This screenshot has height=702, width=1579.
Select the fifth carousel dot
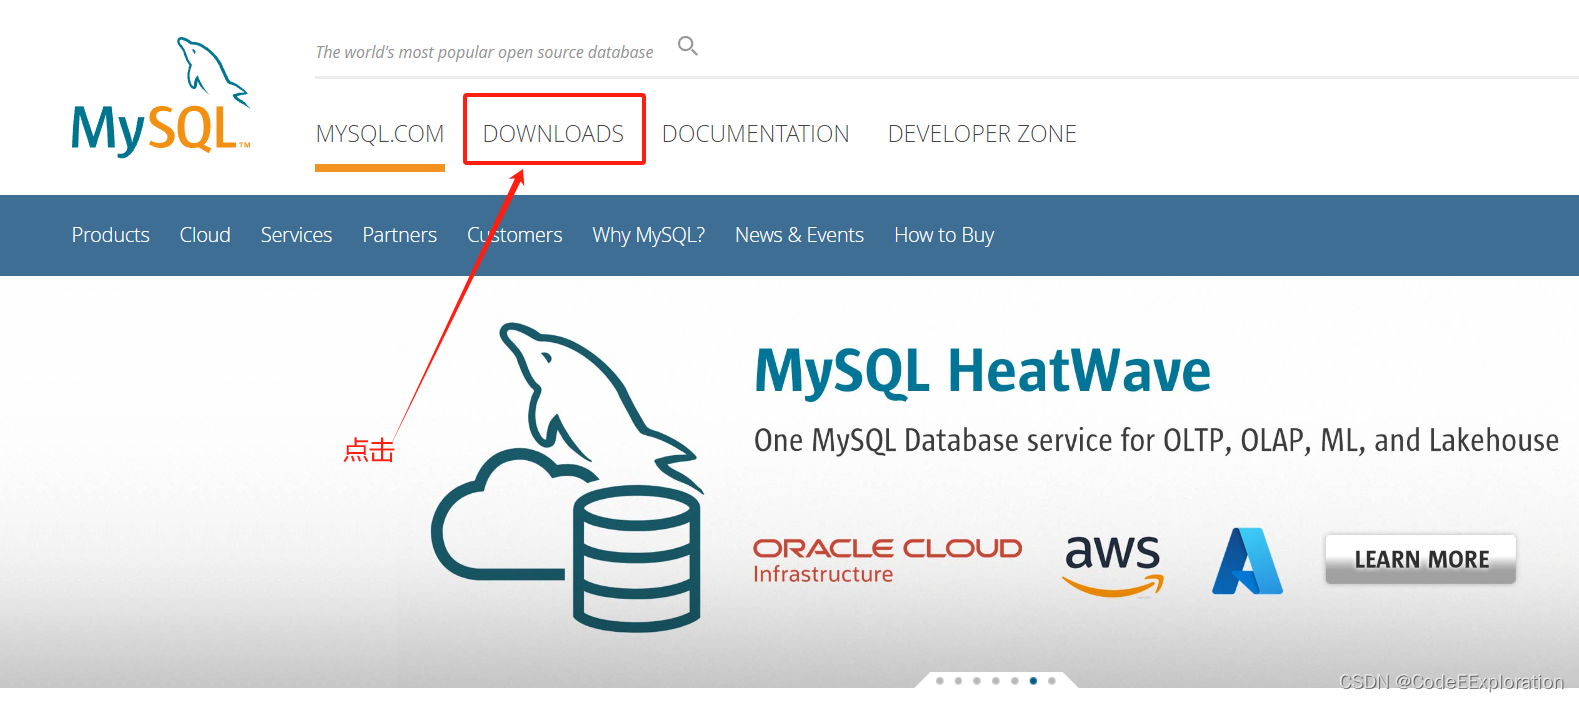point(1015,681)
